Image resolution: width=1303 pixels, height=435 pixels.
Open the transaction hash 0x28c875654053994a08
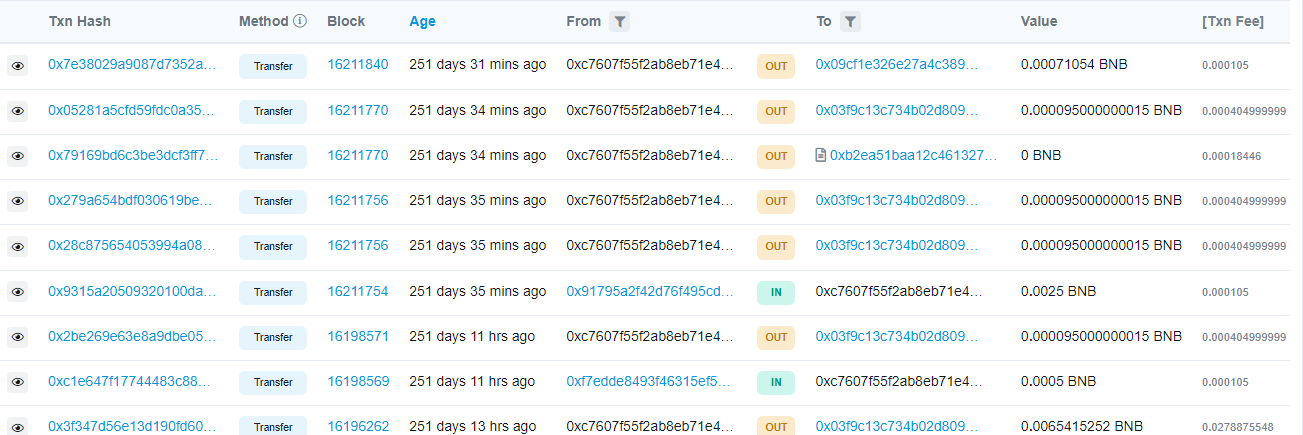pyautogui.click(x=132, y=246)
